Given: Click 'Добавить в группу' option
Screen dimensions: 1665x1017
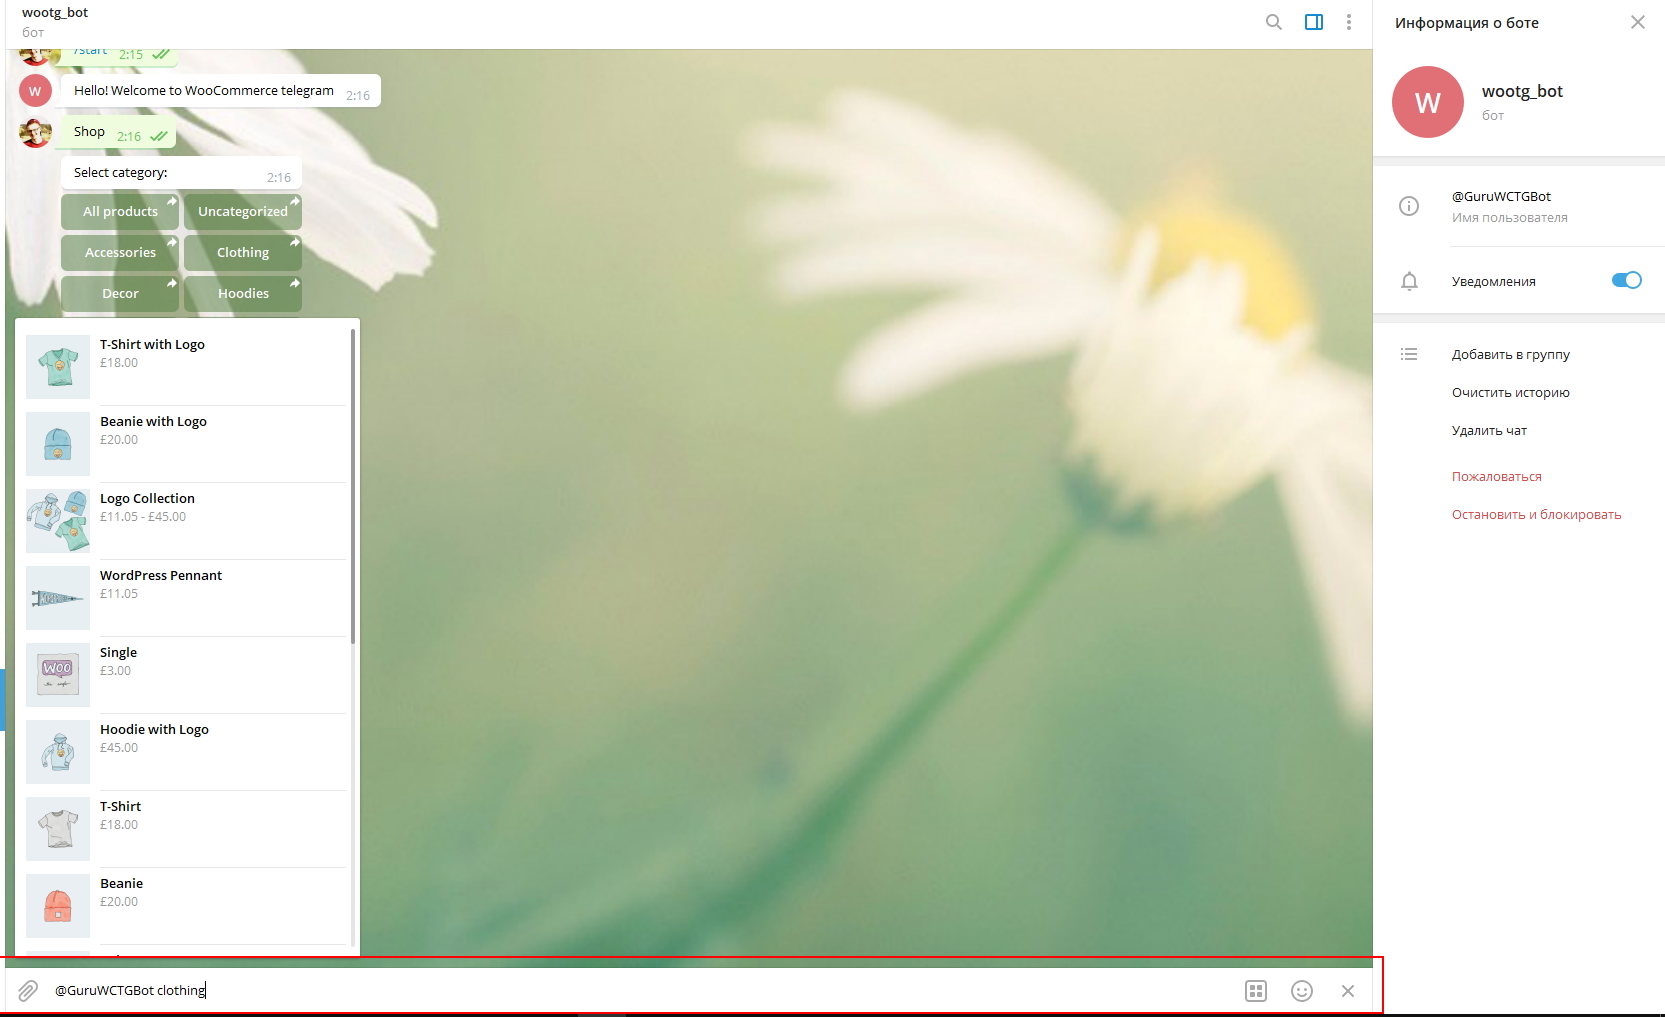Looking at the screenshot, I should click(1510, 354).
